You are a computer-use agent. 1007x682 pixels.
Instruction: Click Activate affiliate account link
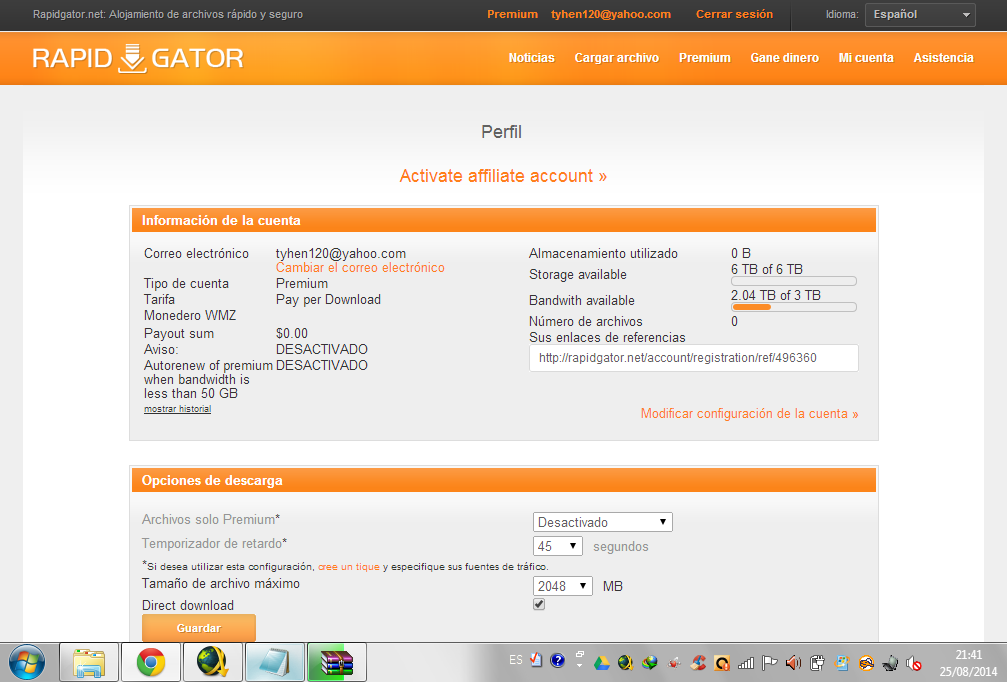pyautogui.click(x=503, y=176)
